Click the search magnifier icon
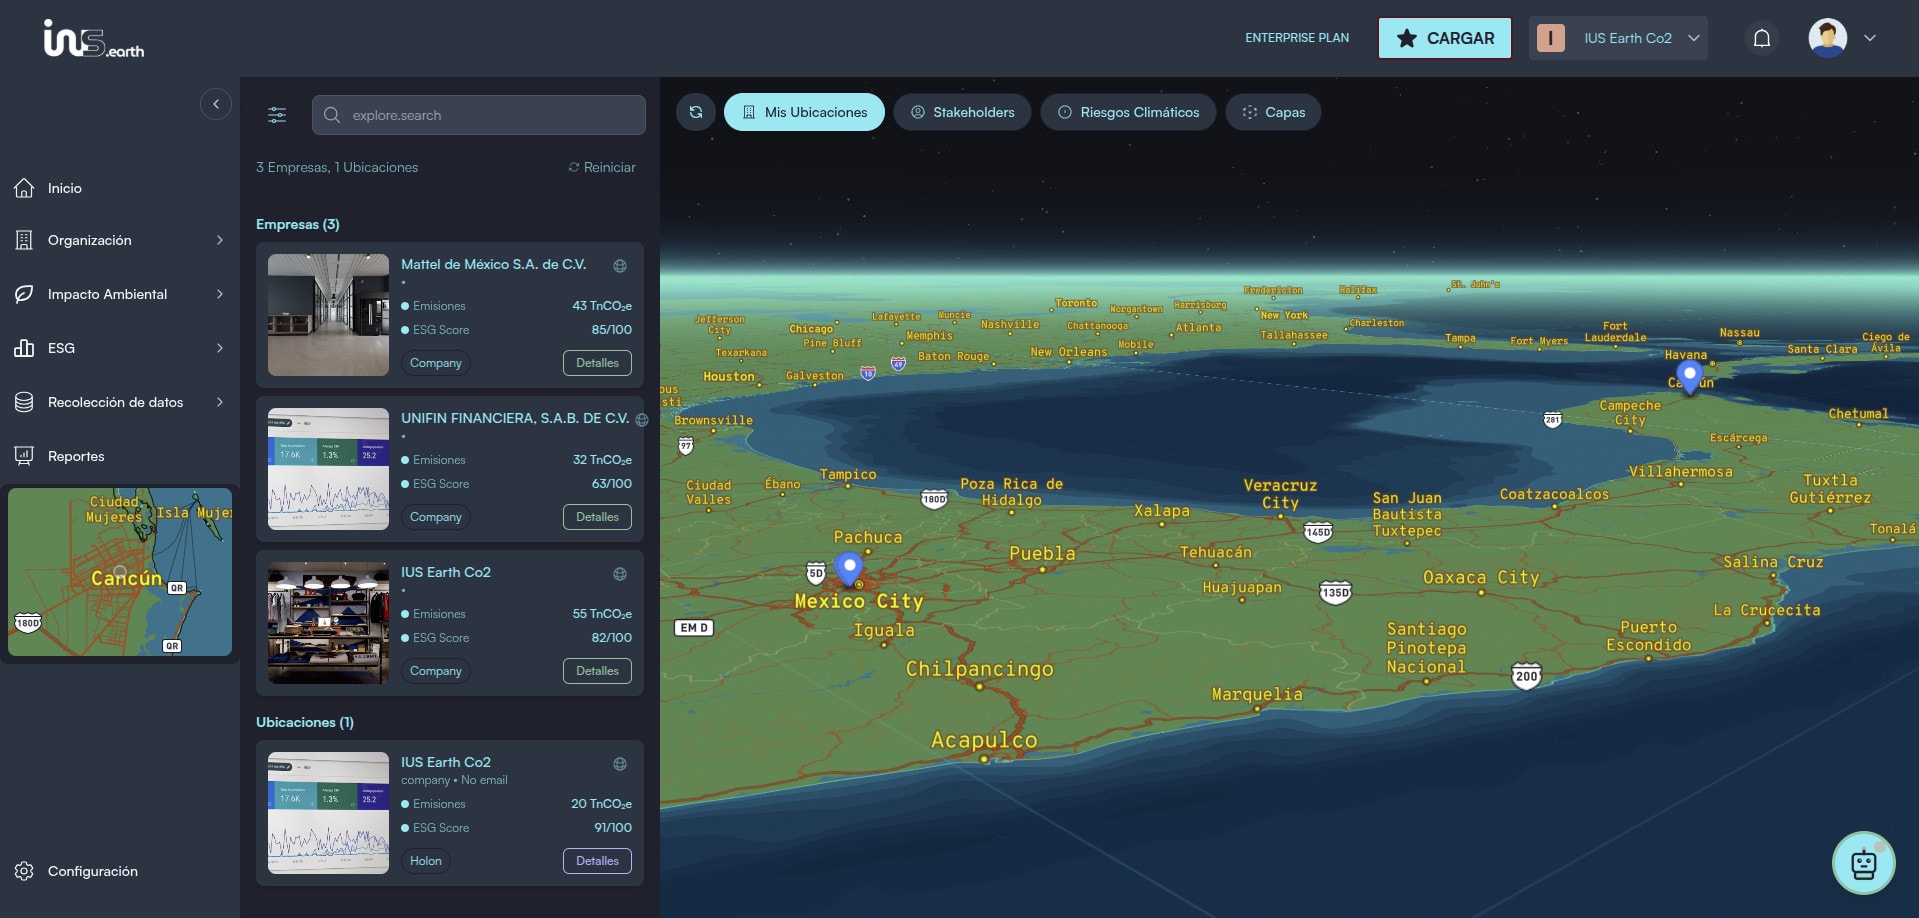The height and width of the screenshot is (918, 1919). pyautogui.click(x=332, y=115)
